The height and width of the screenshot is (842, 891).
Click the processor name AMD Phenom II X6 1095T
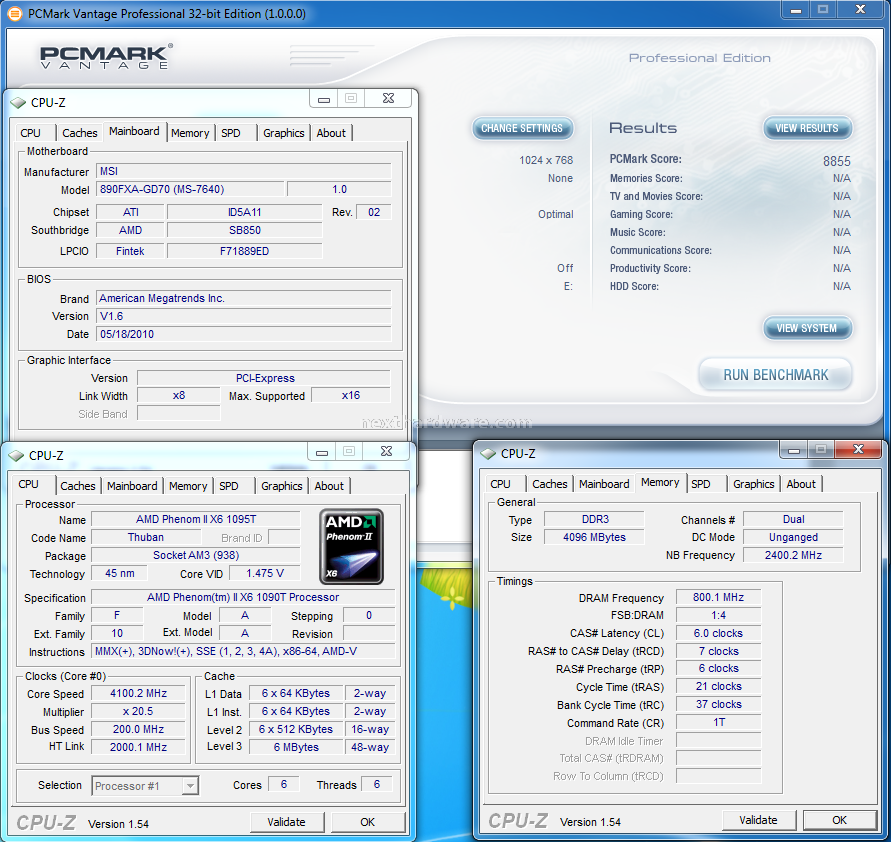(195, 519)
